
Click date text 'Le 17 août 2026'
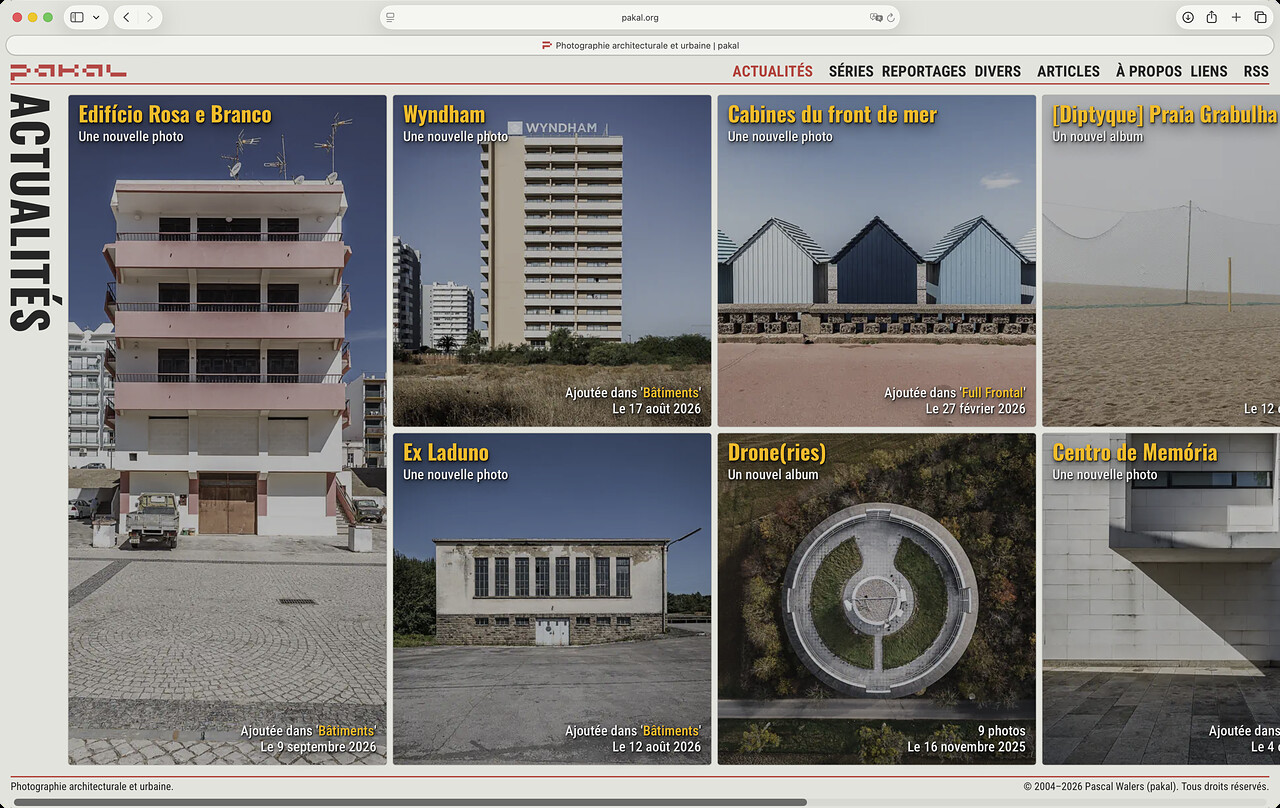coord(656,409)
